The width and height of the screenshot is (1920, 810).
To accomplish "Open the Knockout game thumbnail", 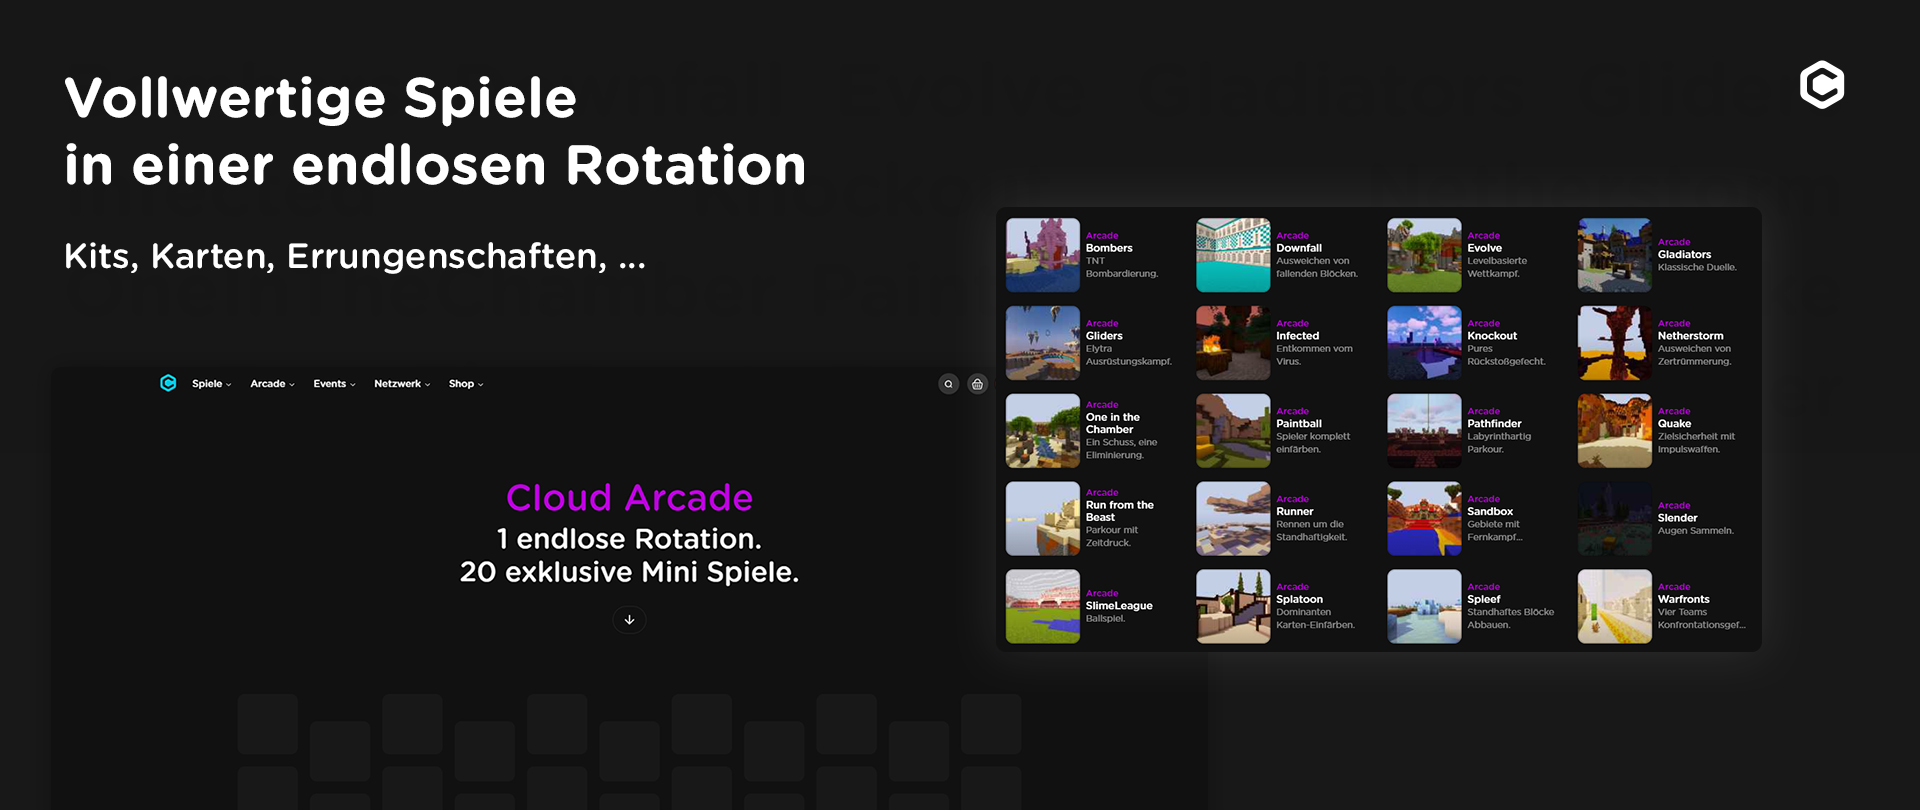I will point(1424,343).
